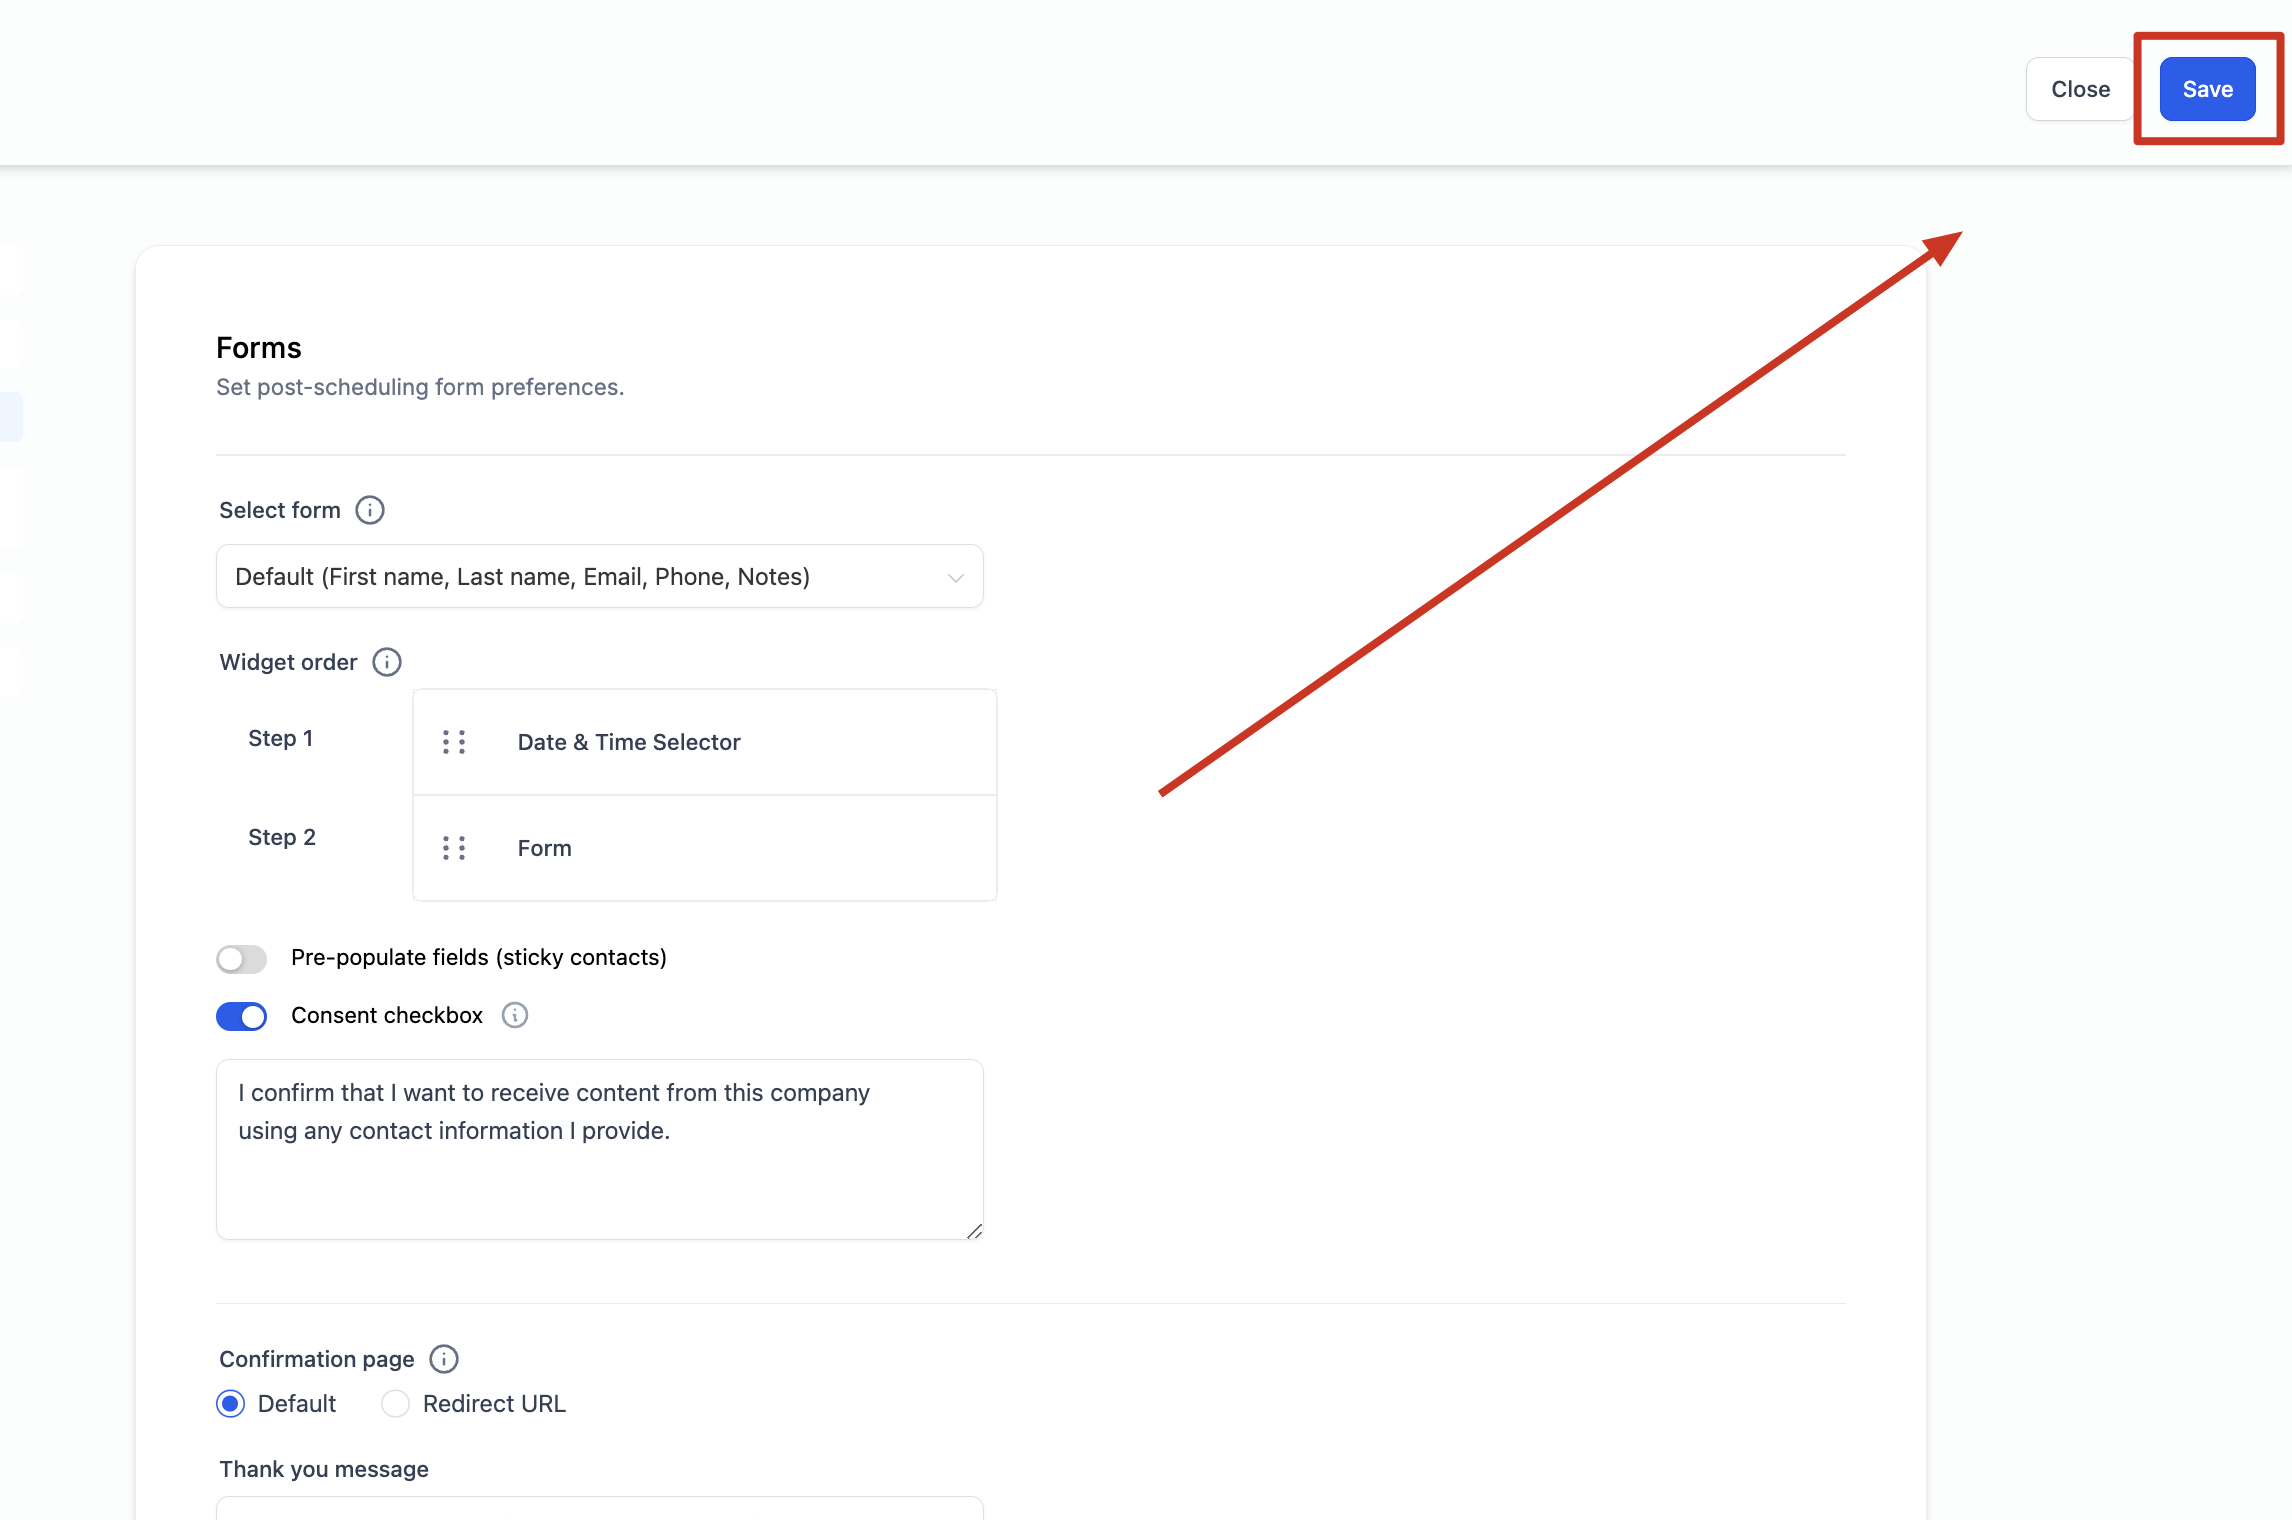The image size is (2292, 1520).
Task: Click info icon next to Consent checkbox
Action: (515, 1015)
